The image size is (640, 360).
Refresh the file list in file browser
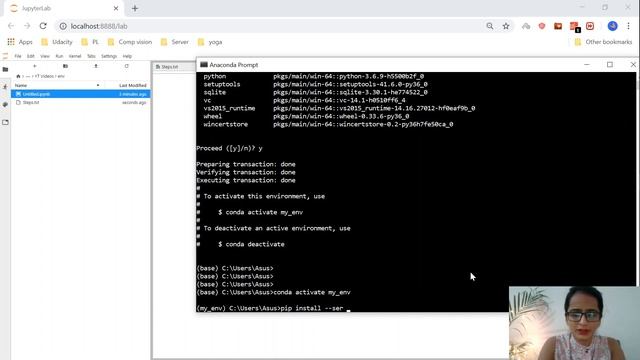point(127,66)
